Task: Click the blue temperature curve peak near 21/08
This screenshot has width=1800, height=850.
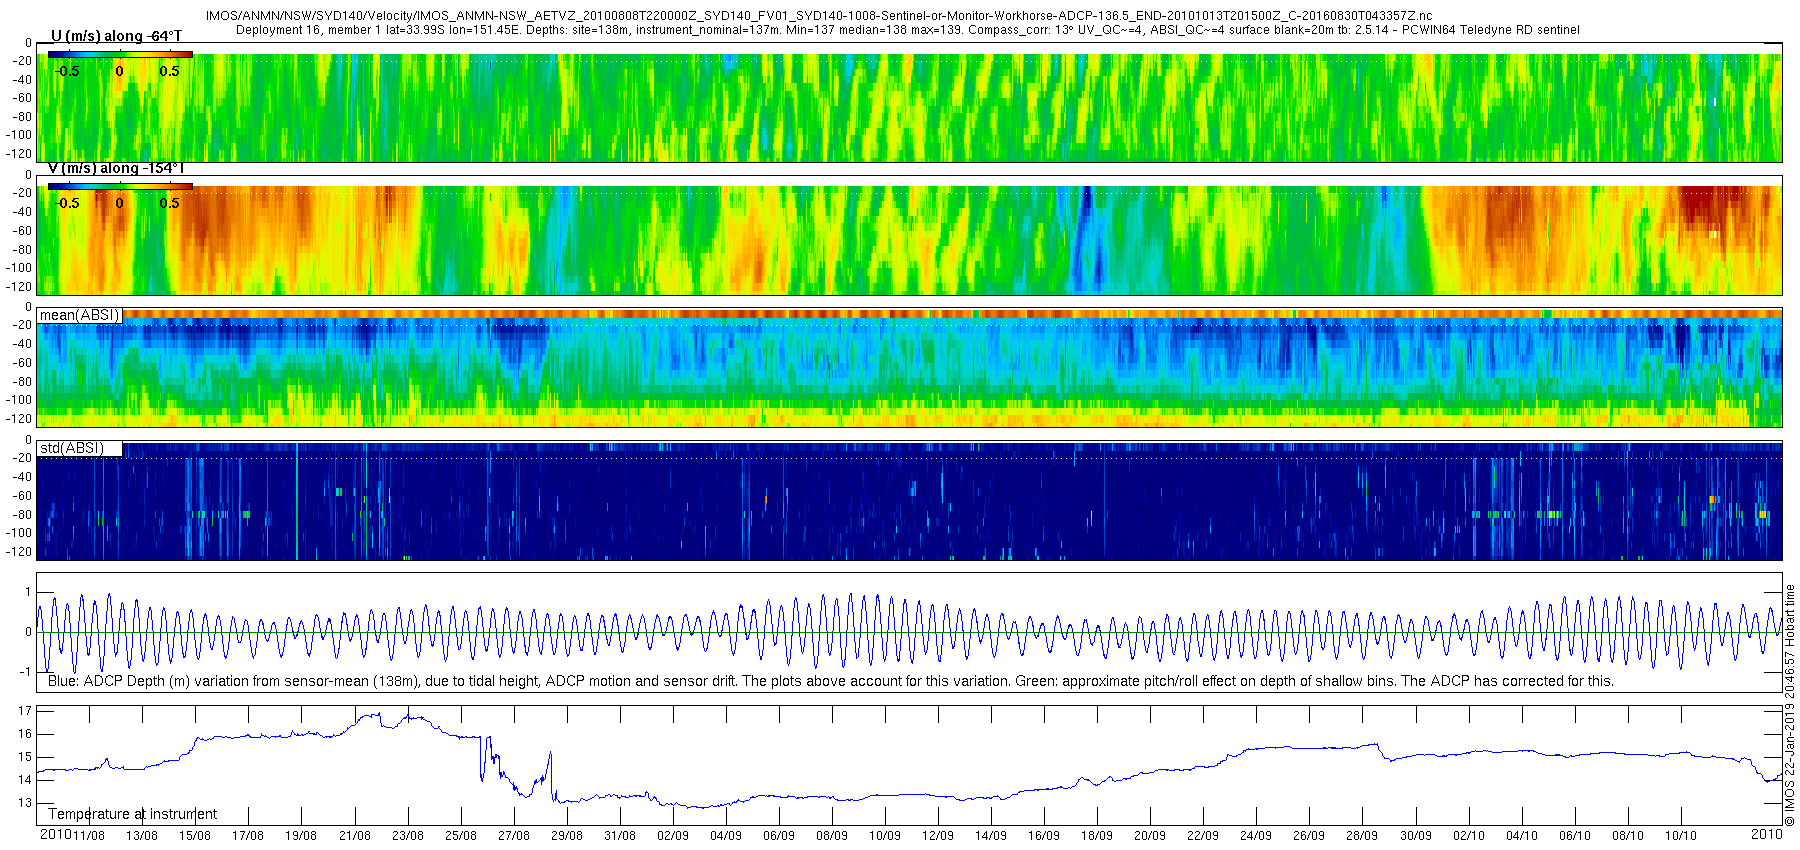Action: (377, 714)
